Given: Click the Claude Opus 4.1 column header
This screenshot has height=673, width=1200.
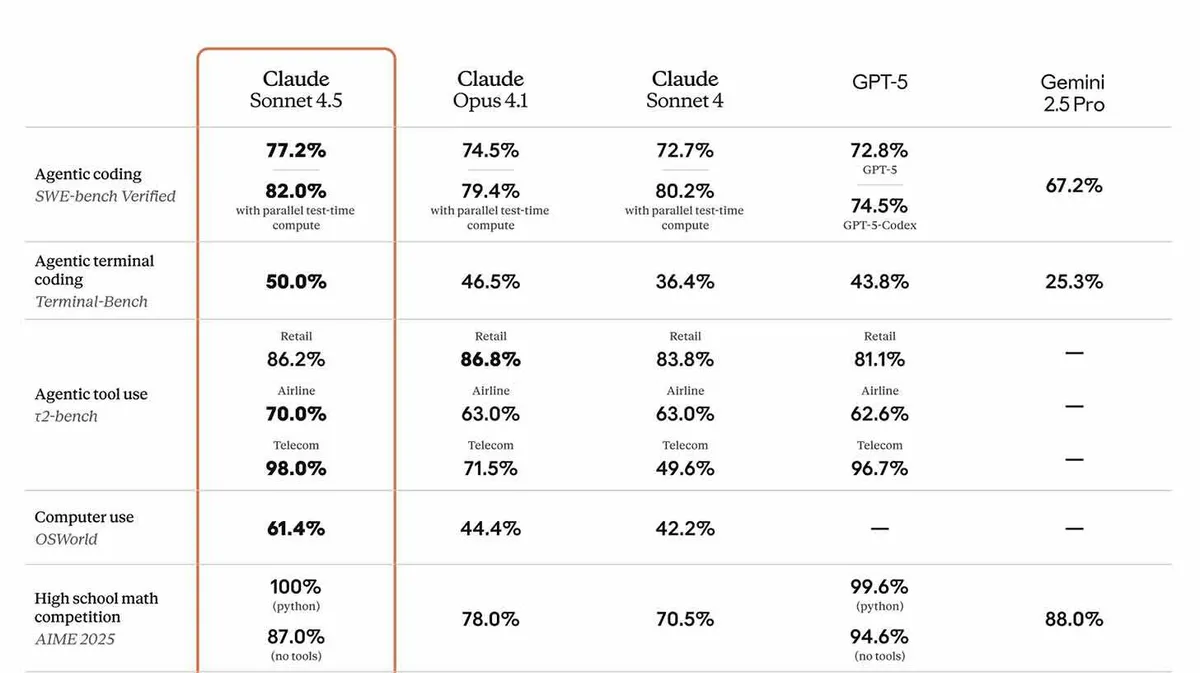Looking at the screenshot, I should [x=490, y=89].
